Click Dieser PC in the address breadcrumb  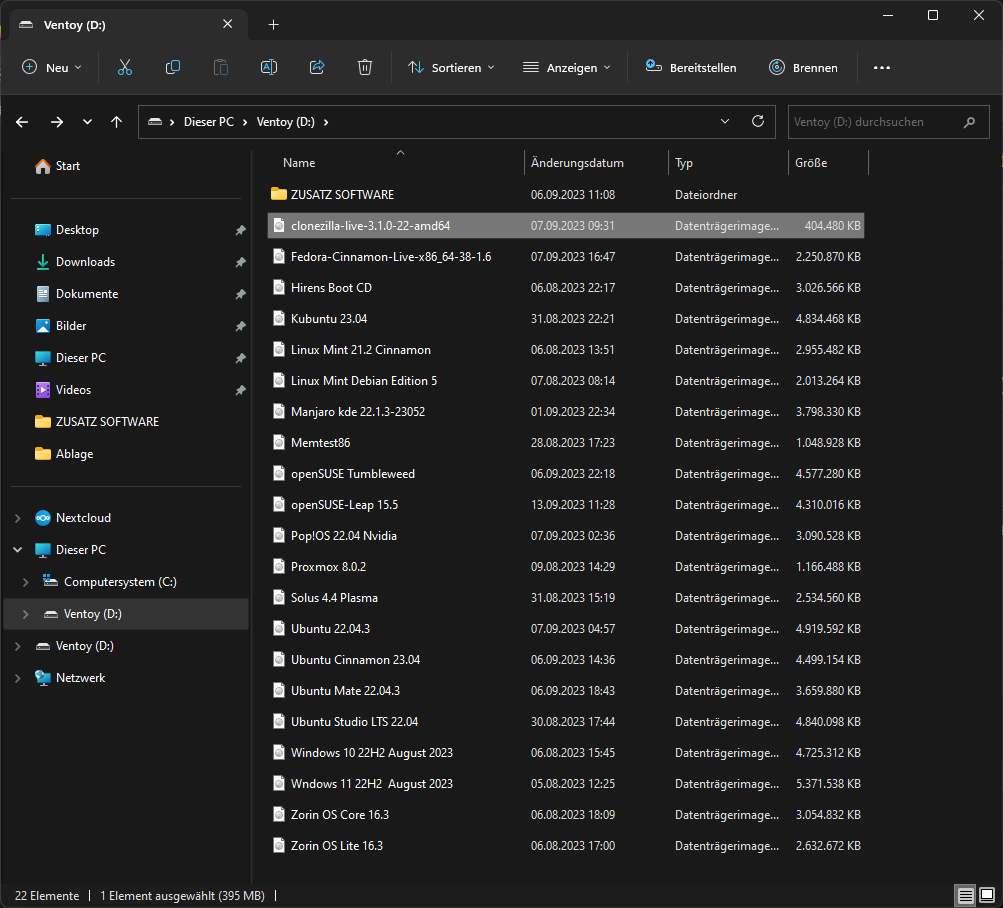[x=209, y=122]
